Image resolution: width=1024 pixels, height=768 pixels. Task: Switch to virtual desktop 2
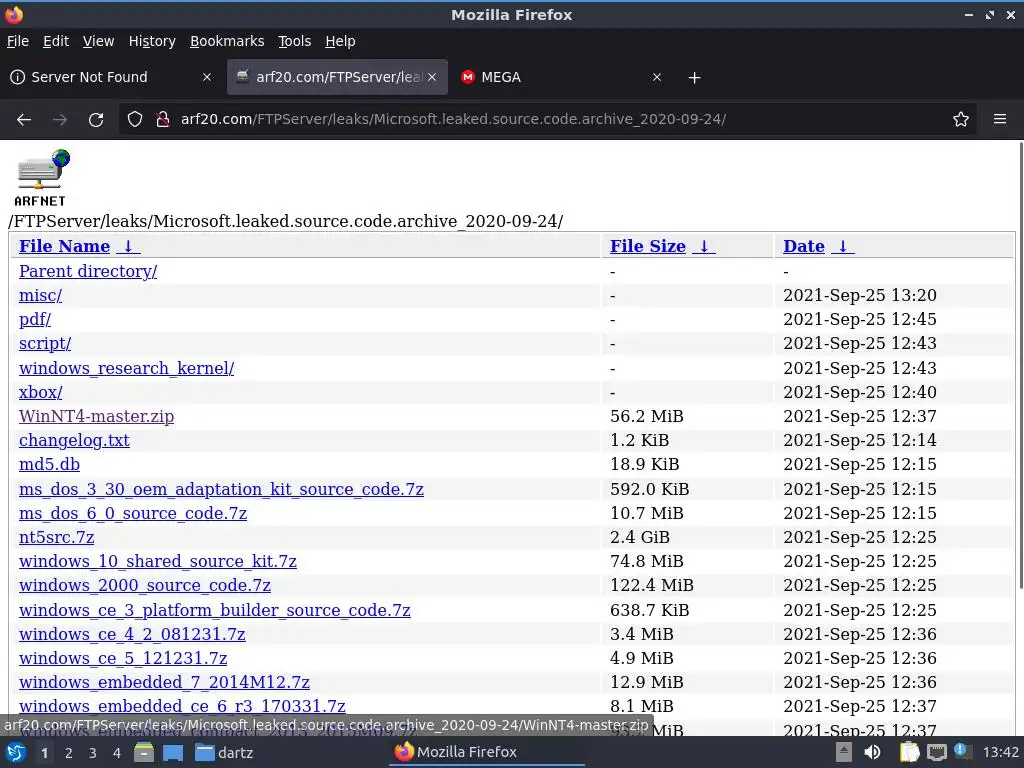(69, 753)
